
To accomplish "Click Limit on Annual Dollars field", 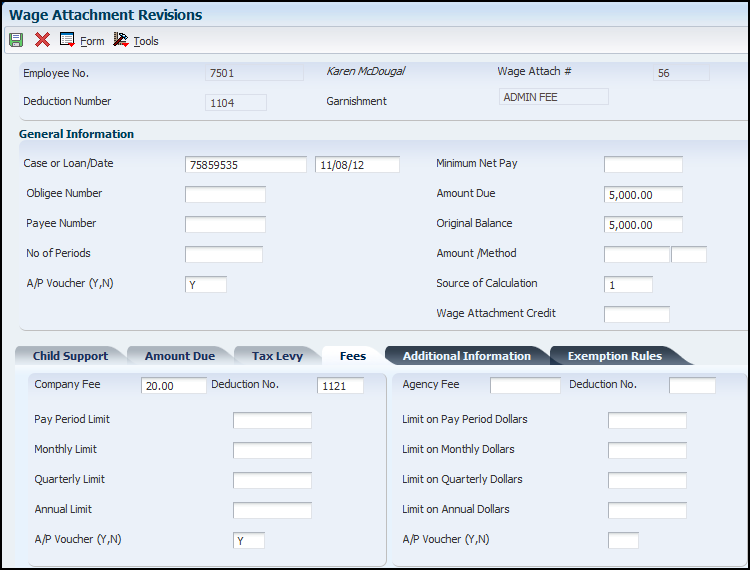I will click(x=647, y=510).
